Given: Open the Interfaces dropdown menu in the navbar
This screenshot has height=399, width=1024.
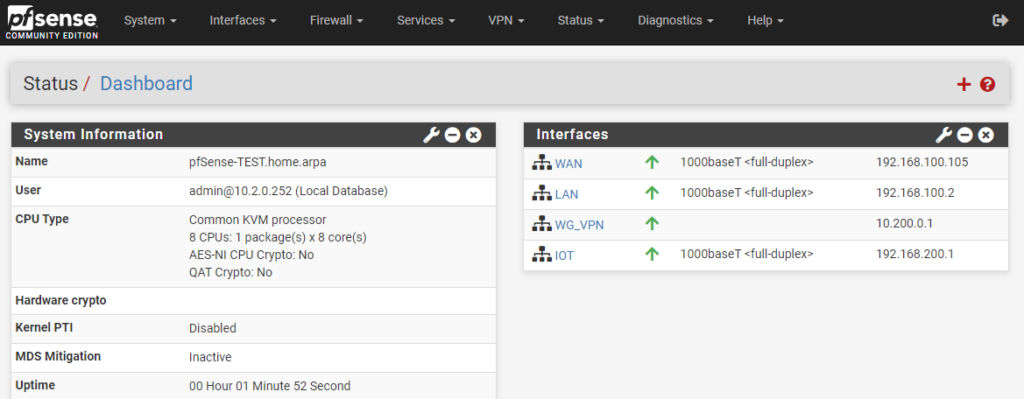Looking at the screenshot, I should tap(243, 20).
